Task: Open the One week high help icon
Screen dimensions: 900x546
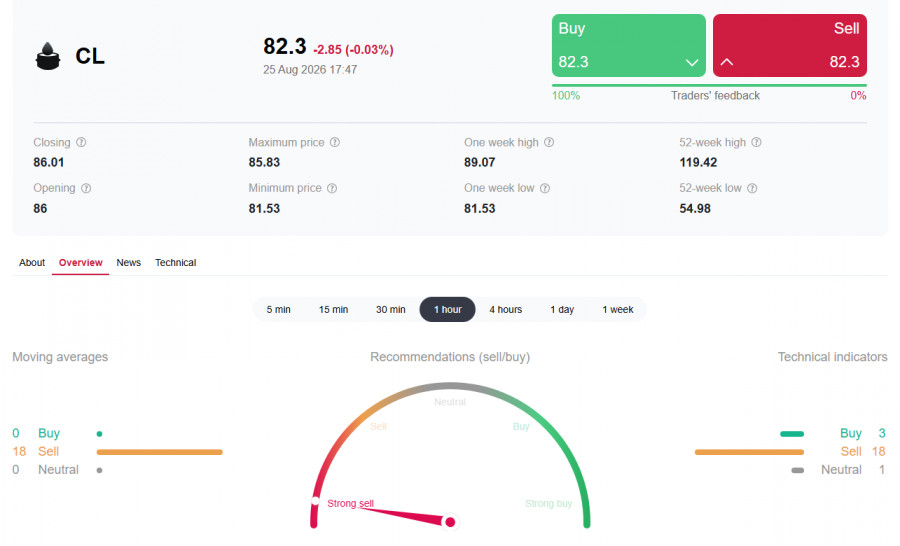Action: click(x=549, y=142)
